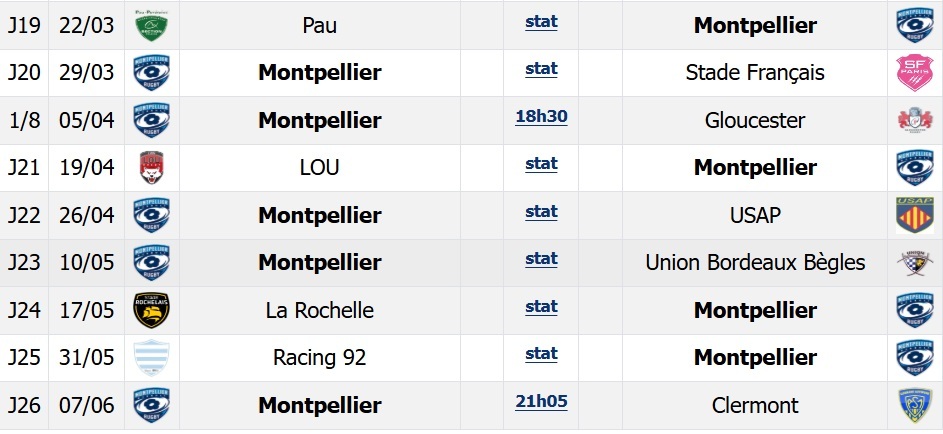Screen dimensions: 943x434
Task: Click the 18h30 kickoff time link
Action: pos(541,117)
